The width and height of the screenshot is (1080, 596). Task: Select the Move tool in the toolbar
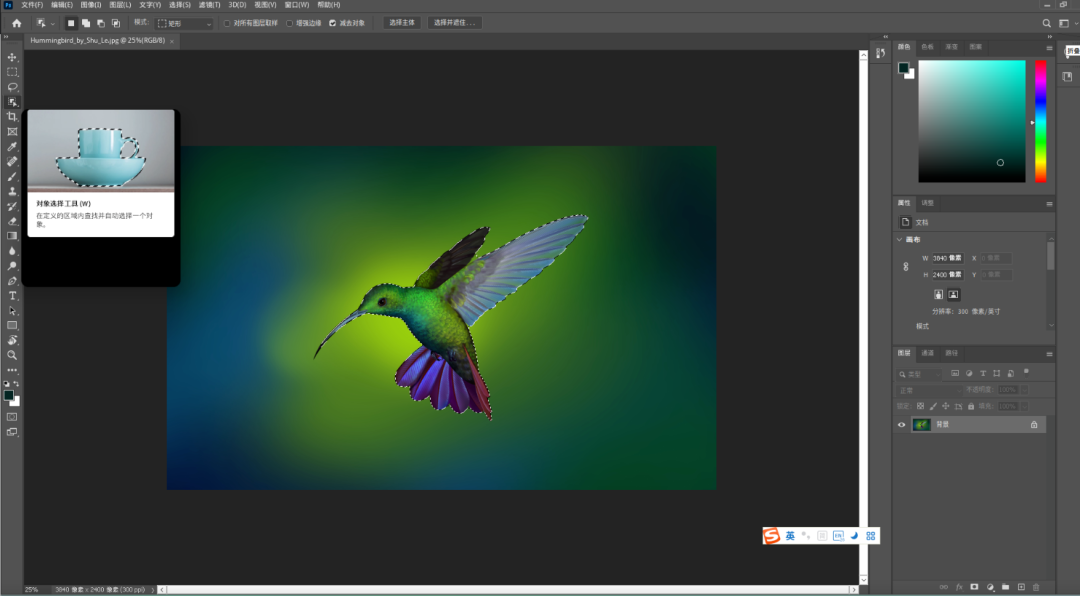(12, 57)
